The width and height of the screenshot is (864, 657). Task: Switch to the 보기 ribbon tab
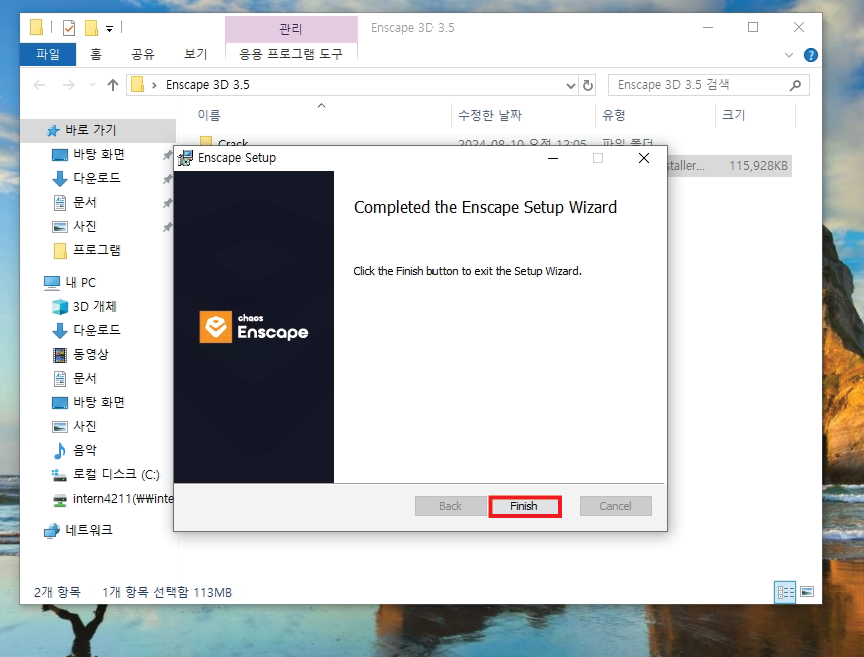pos(196,54)
